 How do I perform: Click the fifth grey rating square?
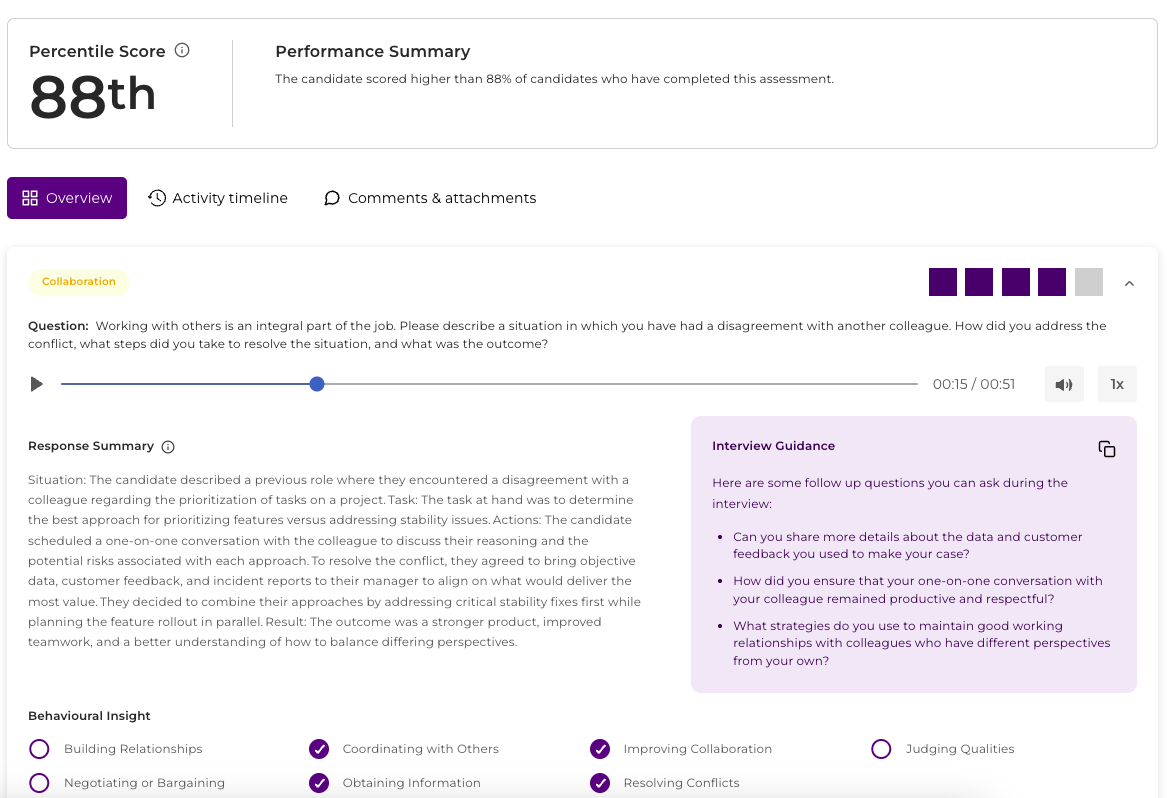(1088, 282)
